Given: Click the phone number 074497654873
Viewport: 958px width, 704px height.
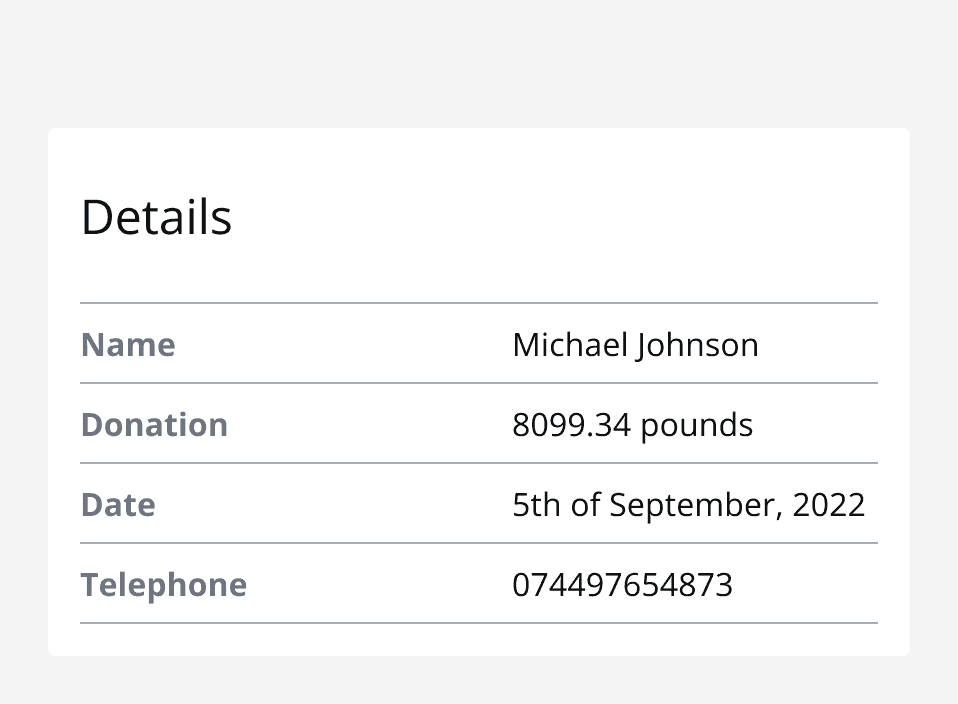Looking at the screenshot, I should click(622, 585).
